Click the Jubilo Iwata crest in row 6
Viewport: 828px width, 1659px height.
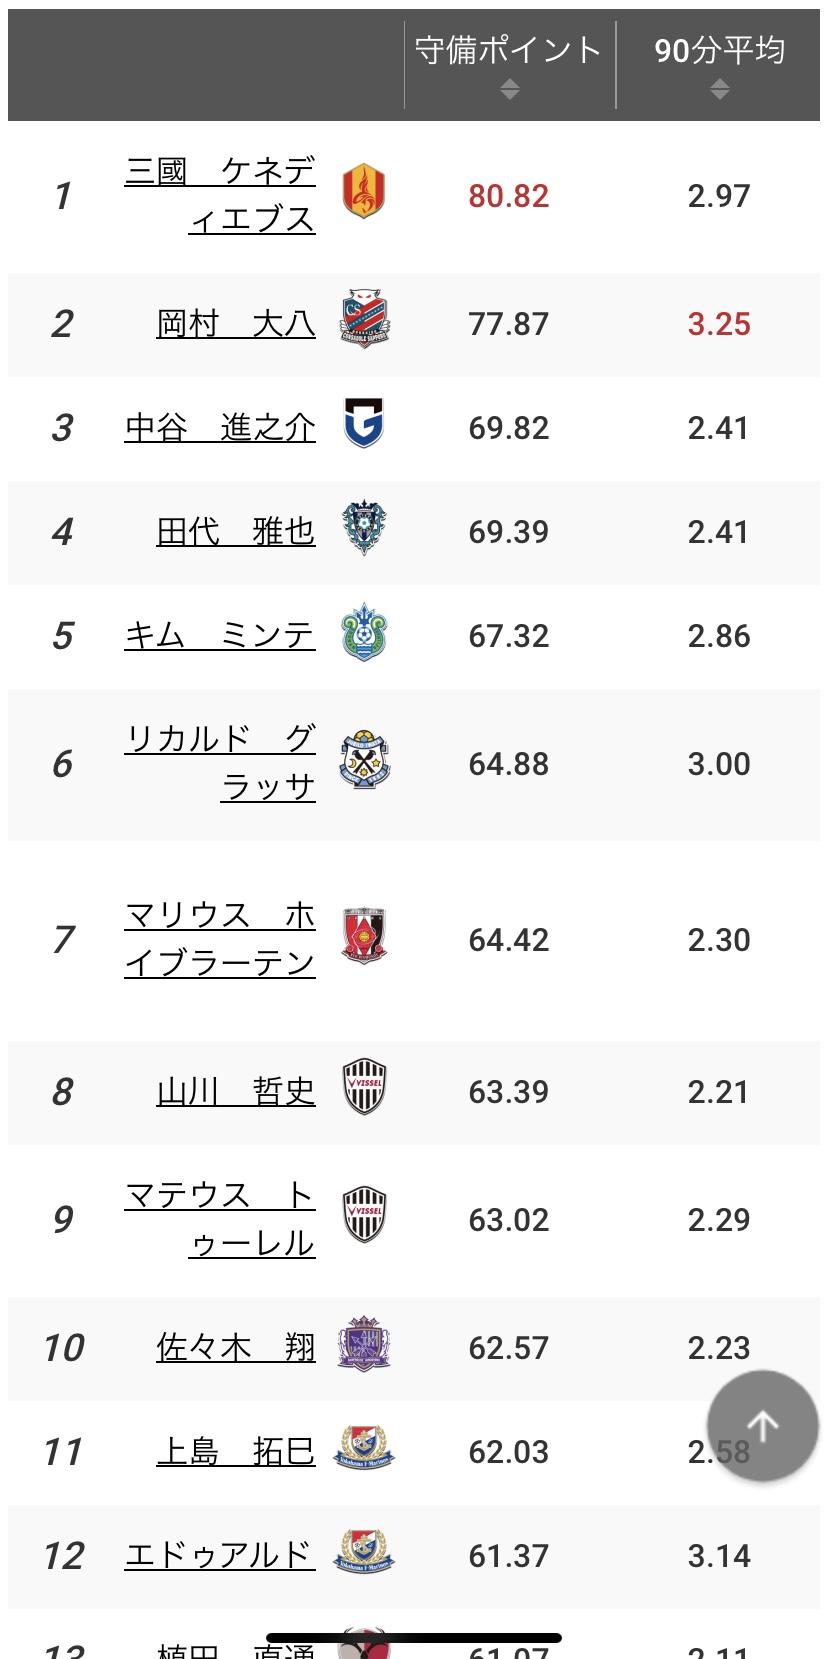pyautogui.click(x=364, y=761)
